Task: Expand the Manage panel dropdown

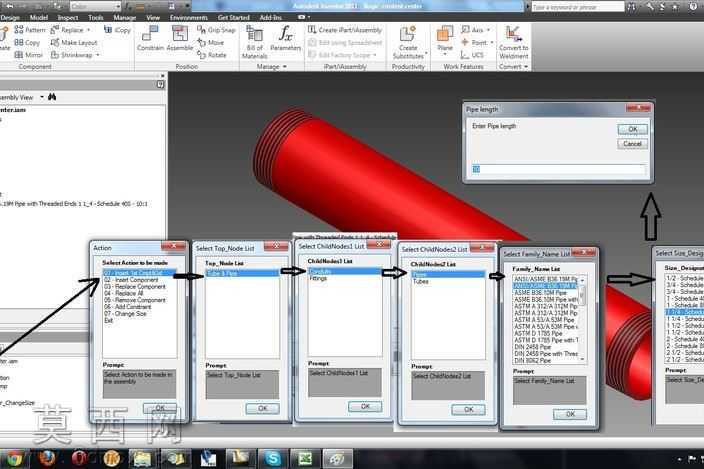Action: [x=285, y=66]
